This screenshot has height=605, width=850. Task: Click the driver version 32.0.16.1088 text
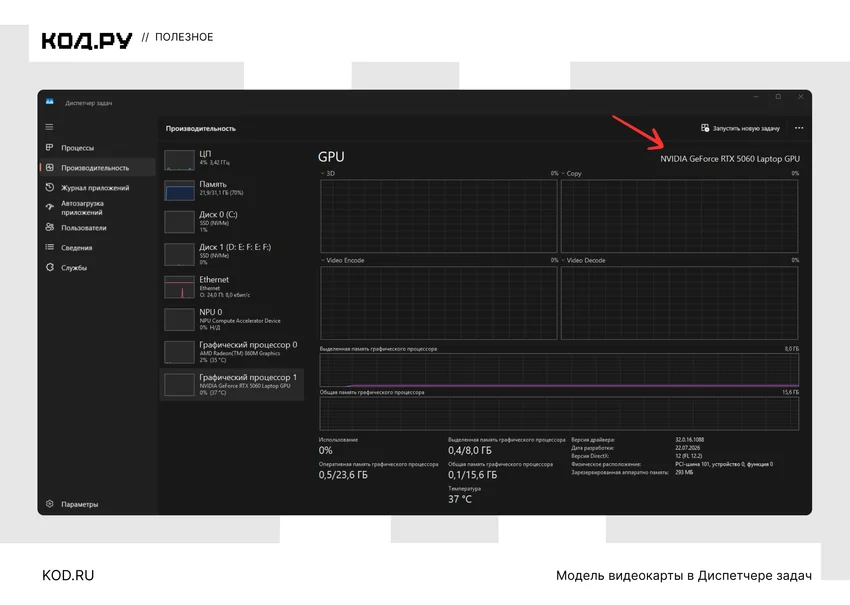click(x=690, y=440)
